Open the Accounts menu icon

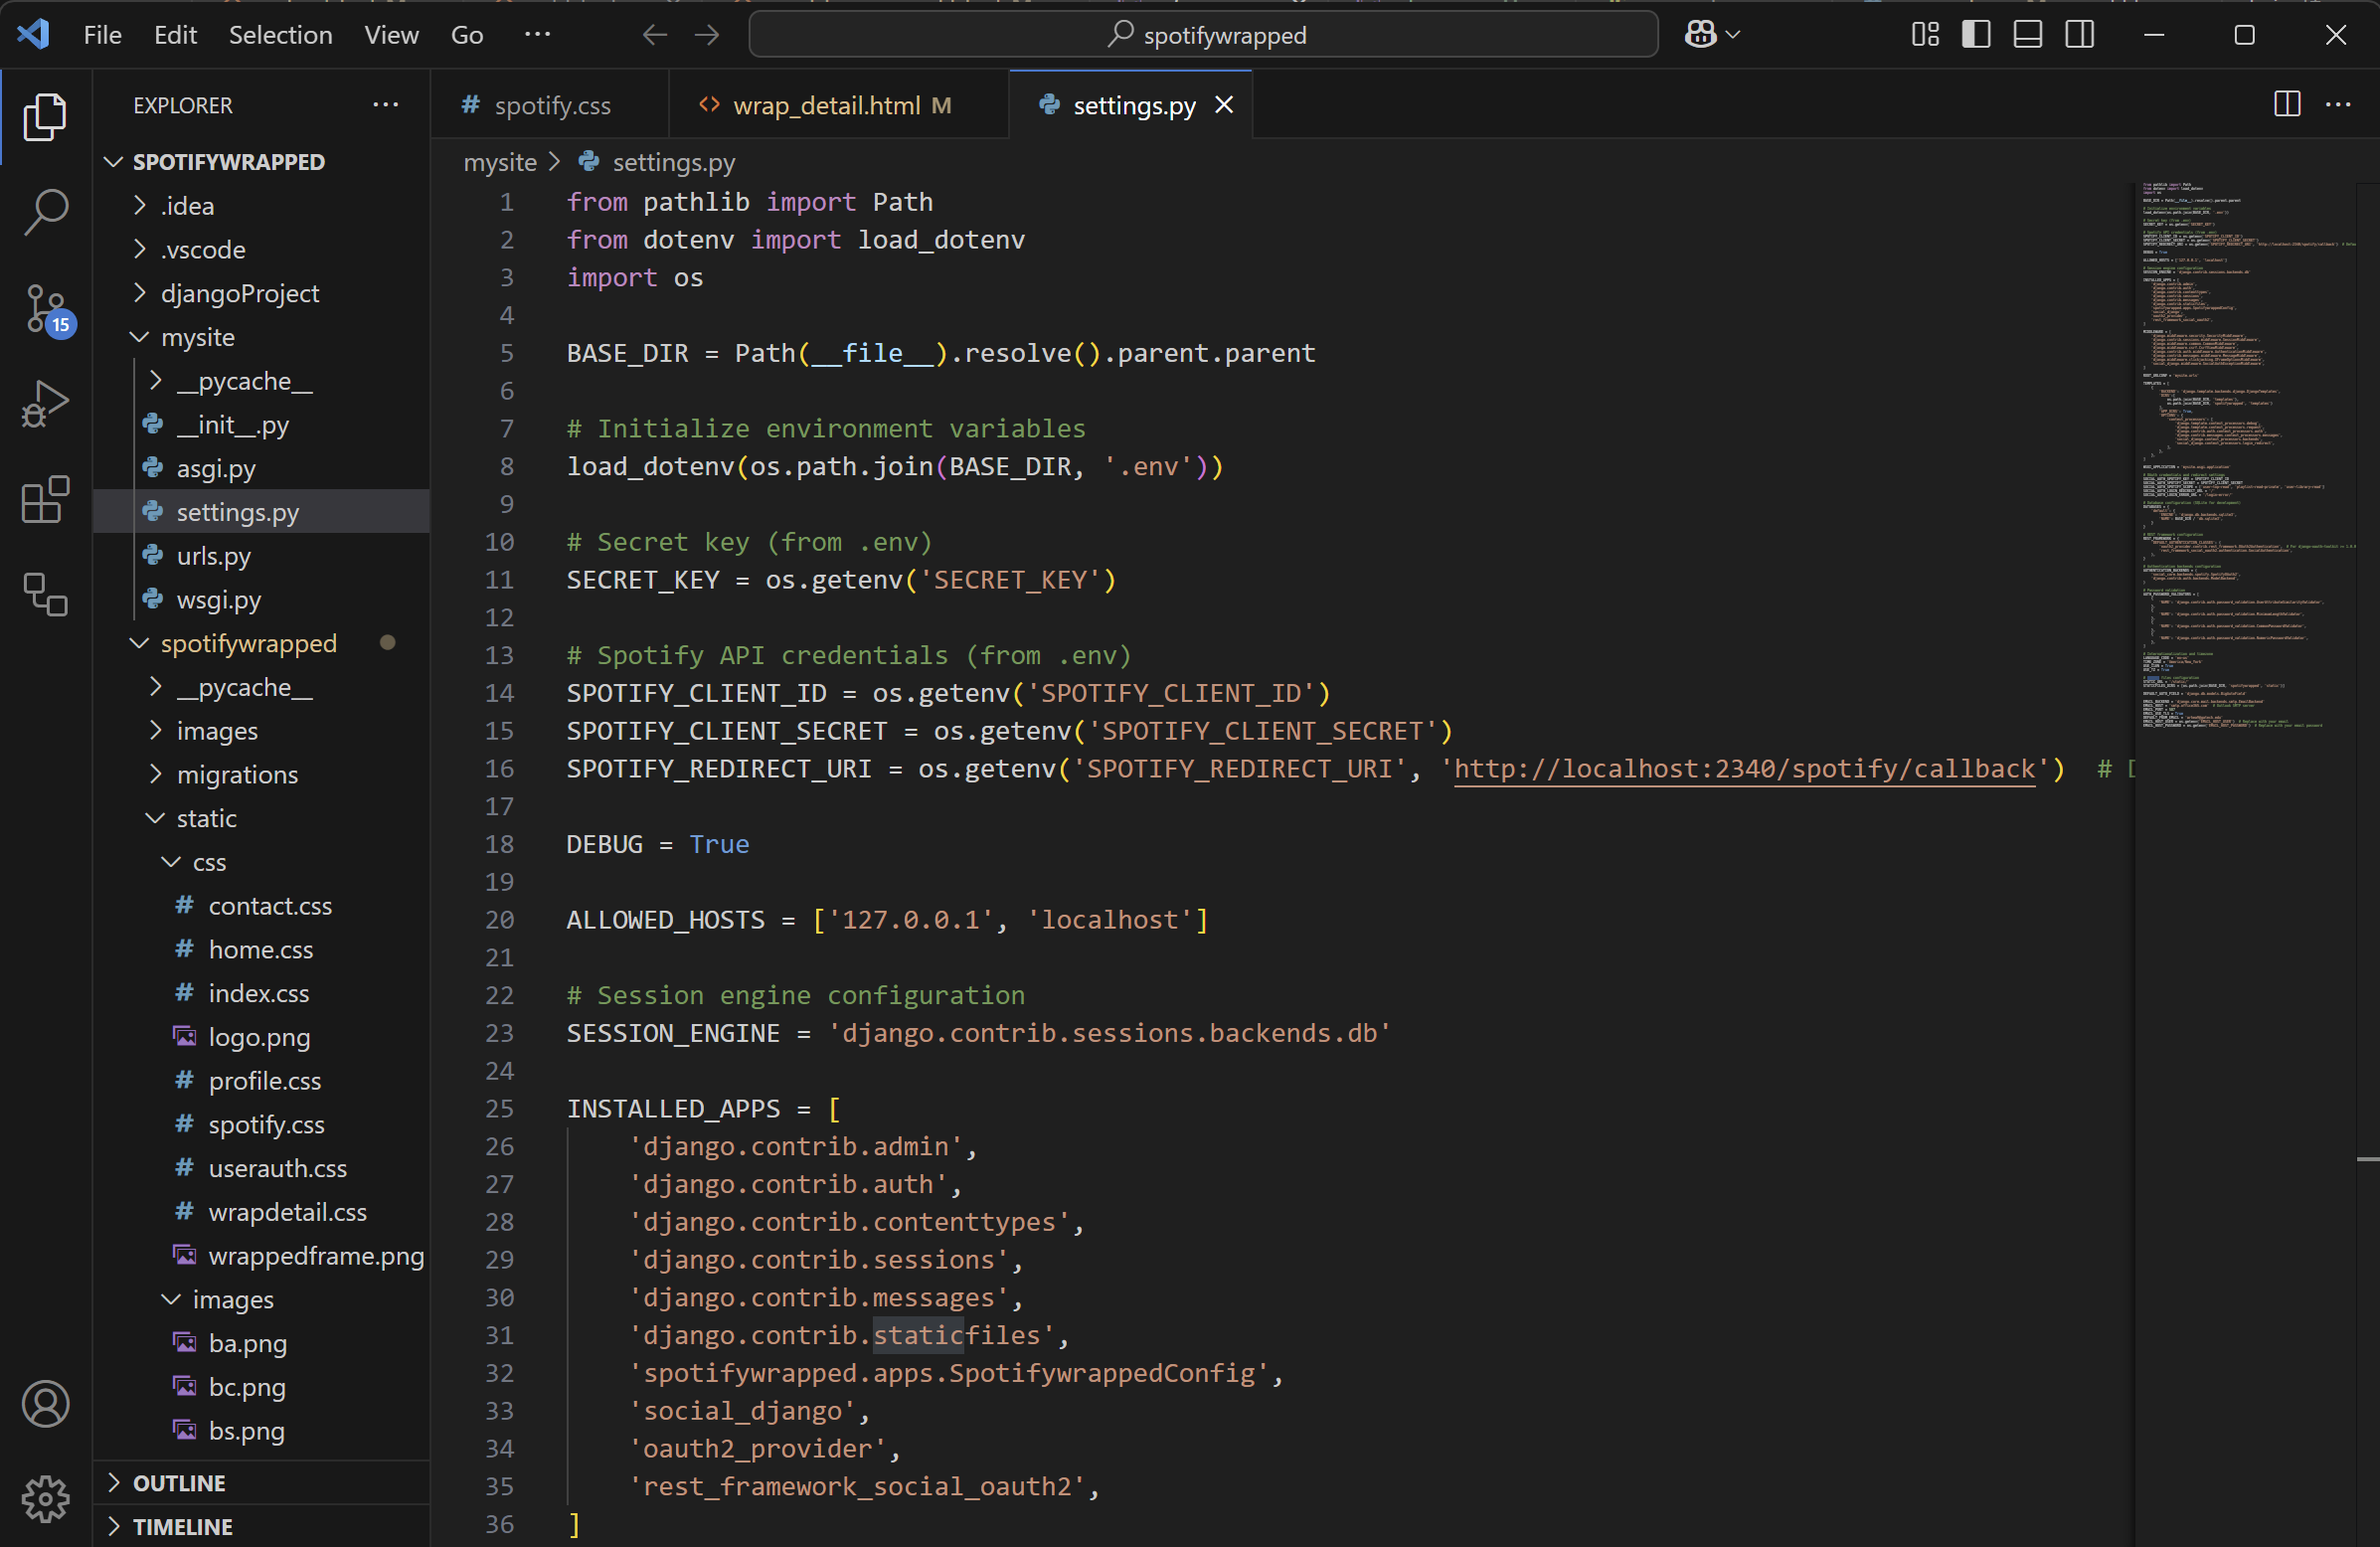tap(45, 1404)
